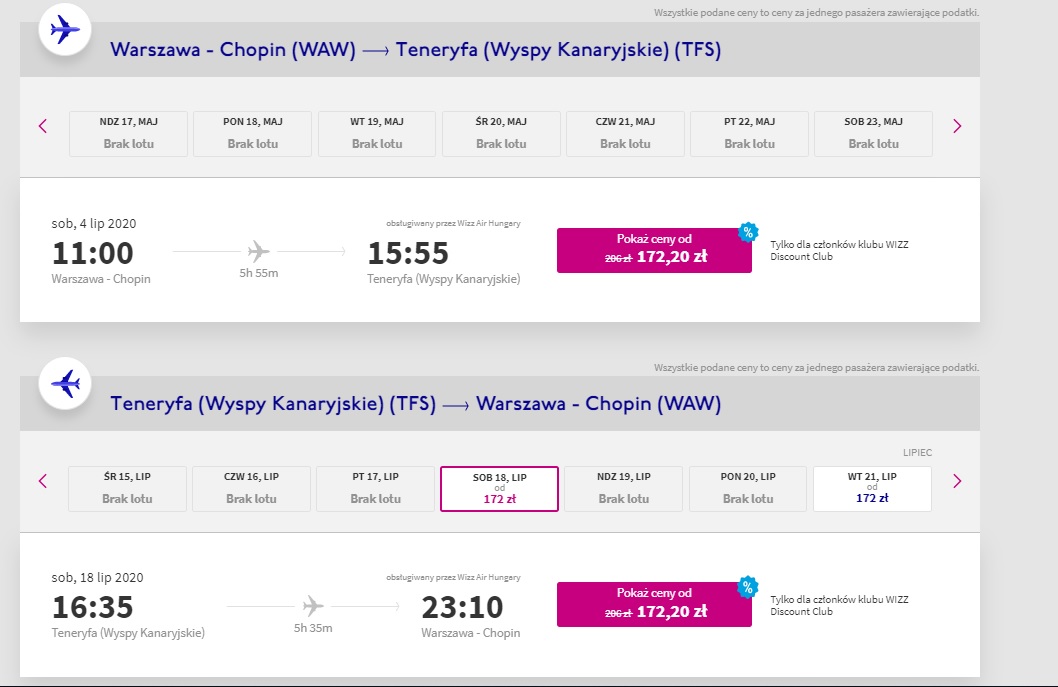Select WT 21, LIP return date at 172 zł

pyautogui.click(x=872, y=489)
